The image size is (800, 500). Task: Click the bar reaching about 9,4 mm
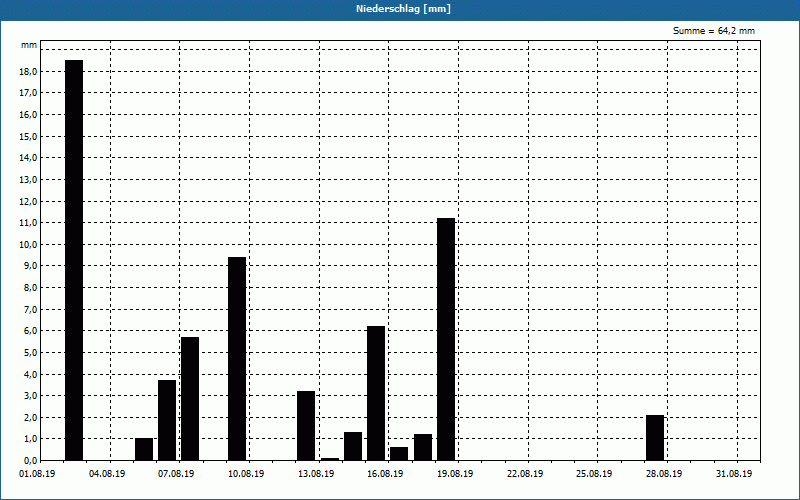(x=237, y=359)
